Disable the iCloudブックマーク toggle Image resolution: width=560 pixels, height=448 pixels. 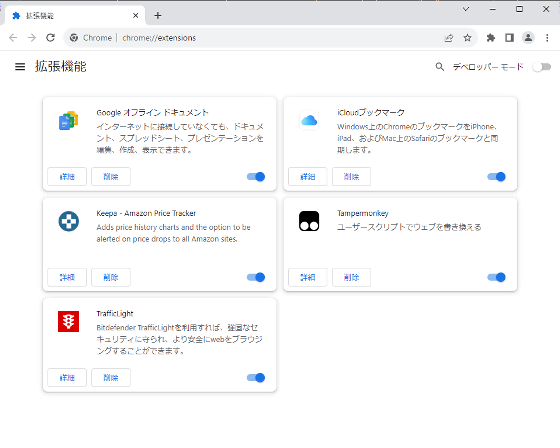(496, 176)
